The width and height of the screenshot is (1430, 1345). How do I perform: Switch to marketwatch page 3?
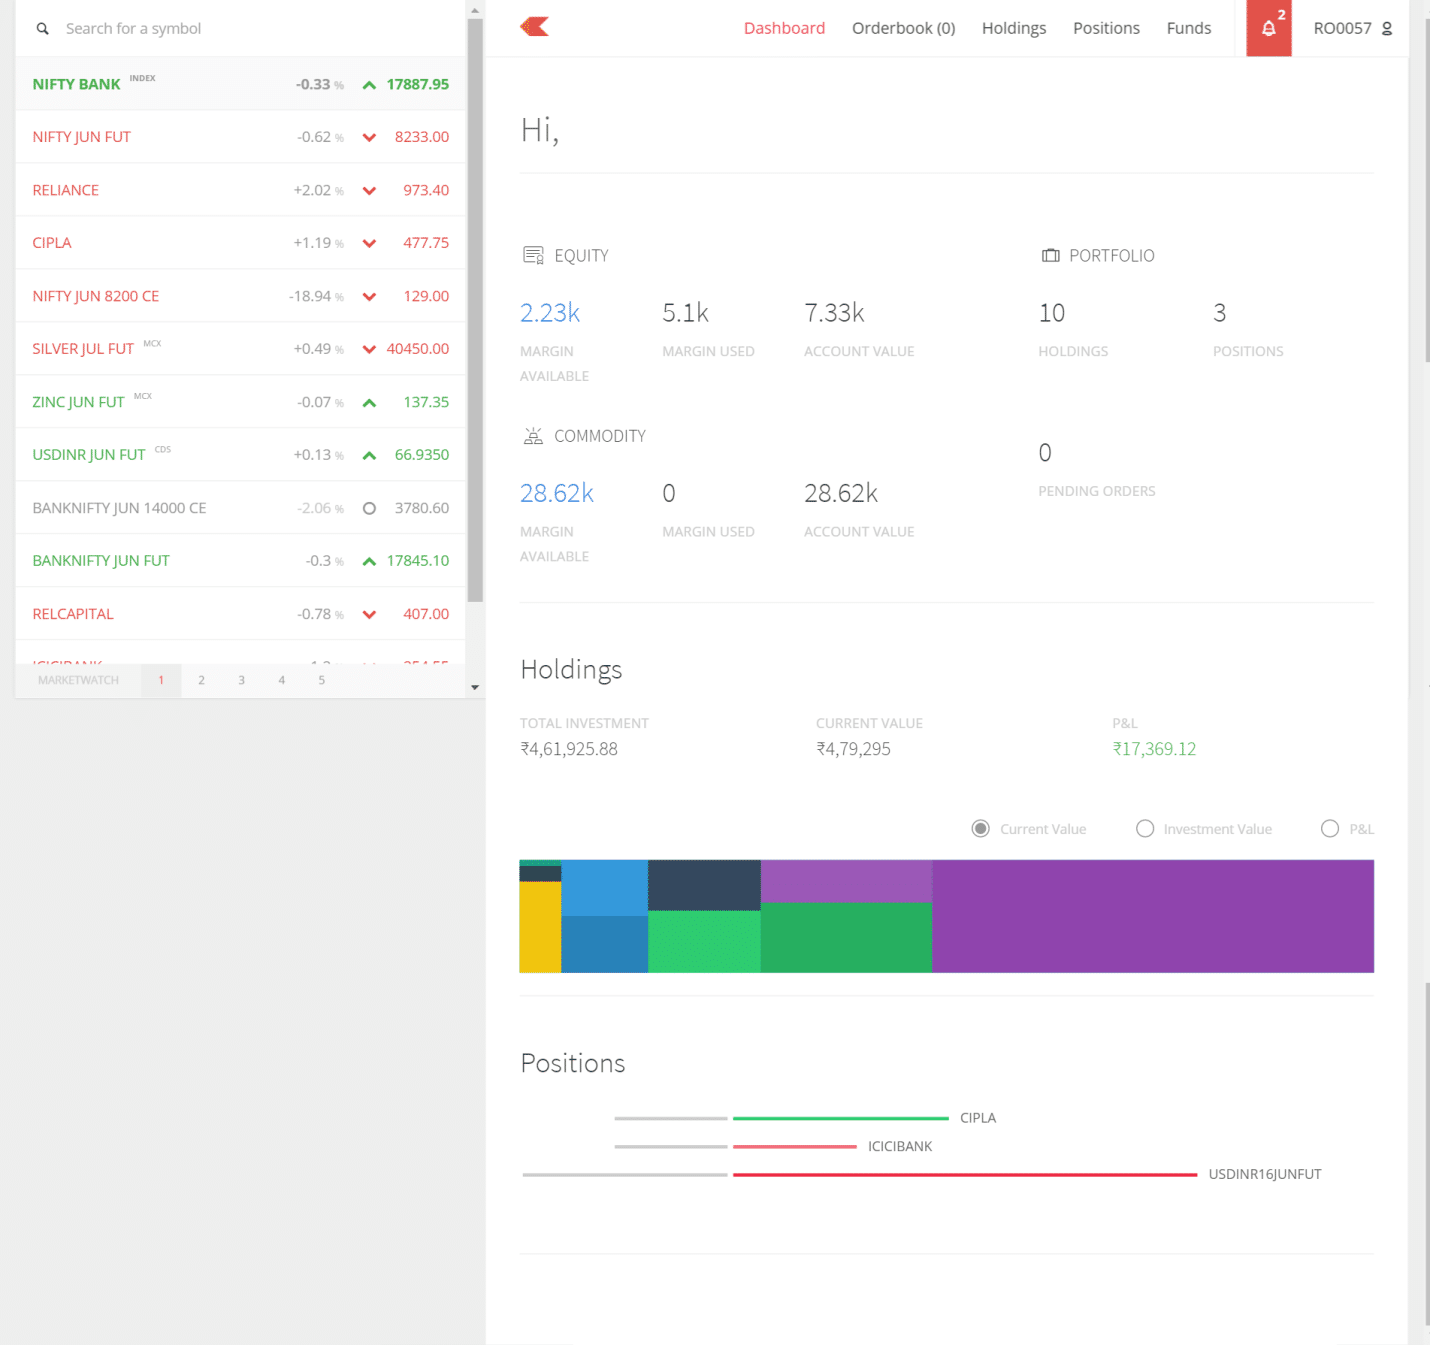[241, 680]
